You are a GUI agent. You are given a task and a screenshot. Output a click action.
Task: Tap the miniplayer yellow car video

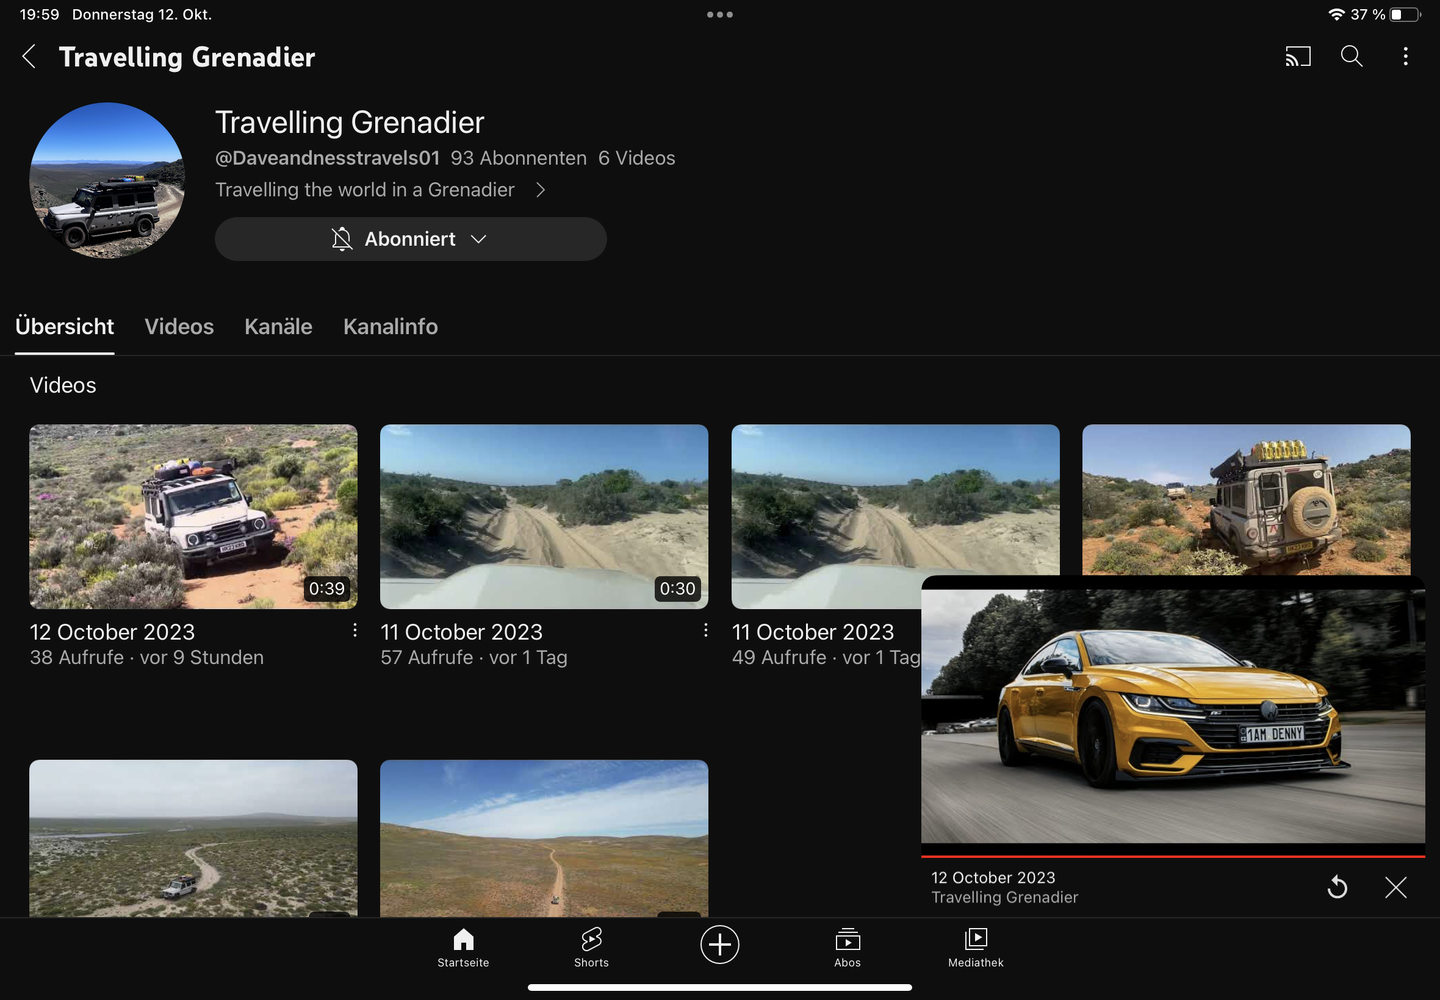tap(1173, 715)
